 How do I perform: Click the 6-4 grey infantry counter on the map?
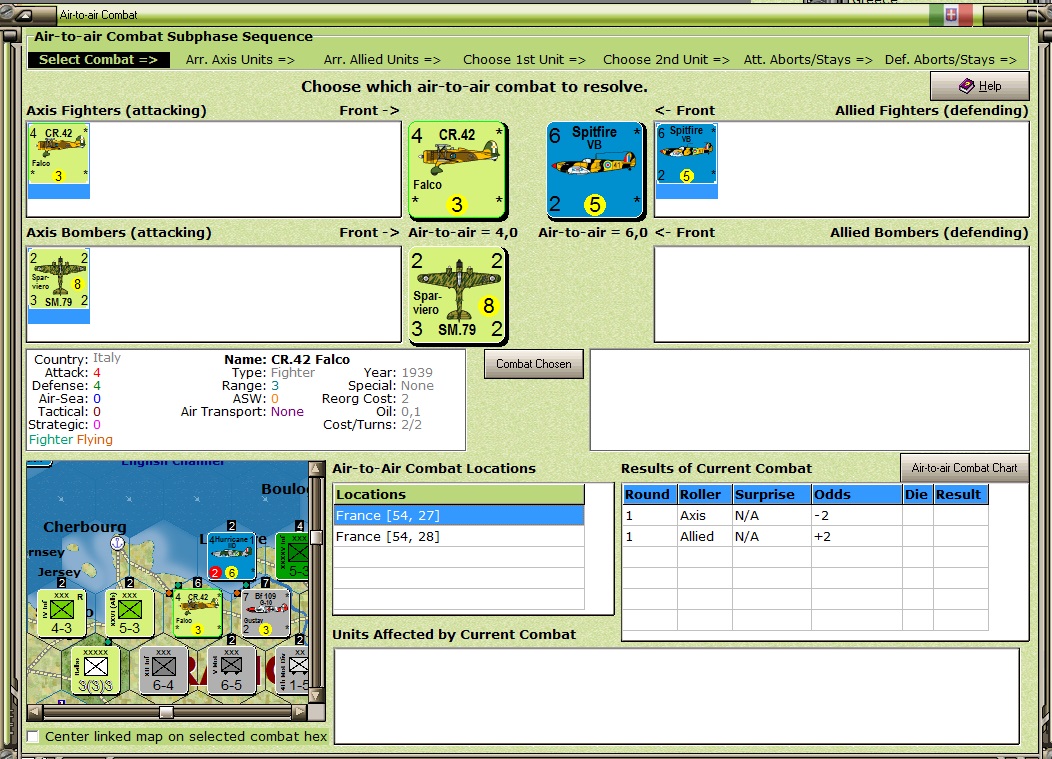click(x=164, y=670)
